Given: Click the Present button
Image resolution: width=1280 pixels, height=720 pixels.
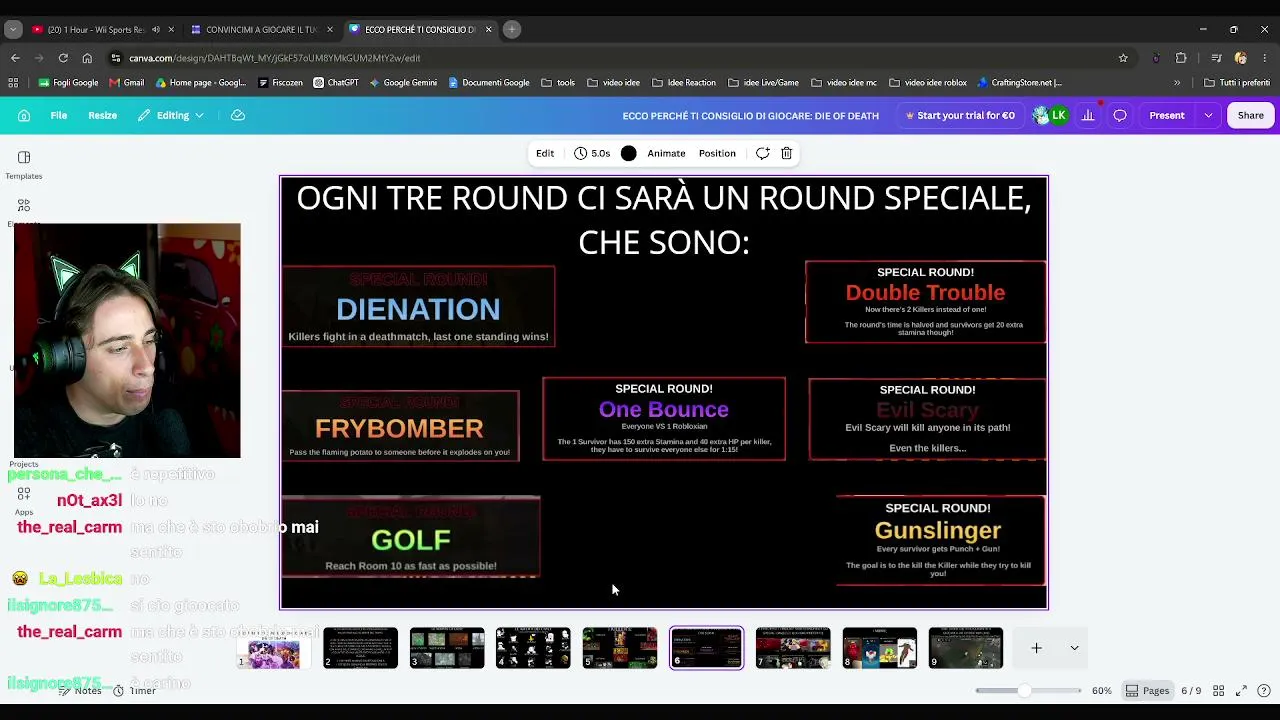Looking at the screenshot, I should point(1167,115).
